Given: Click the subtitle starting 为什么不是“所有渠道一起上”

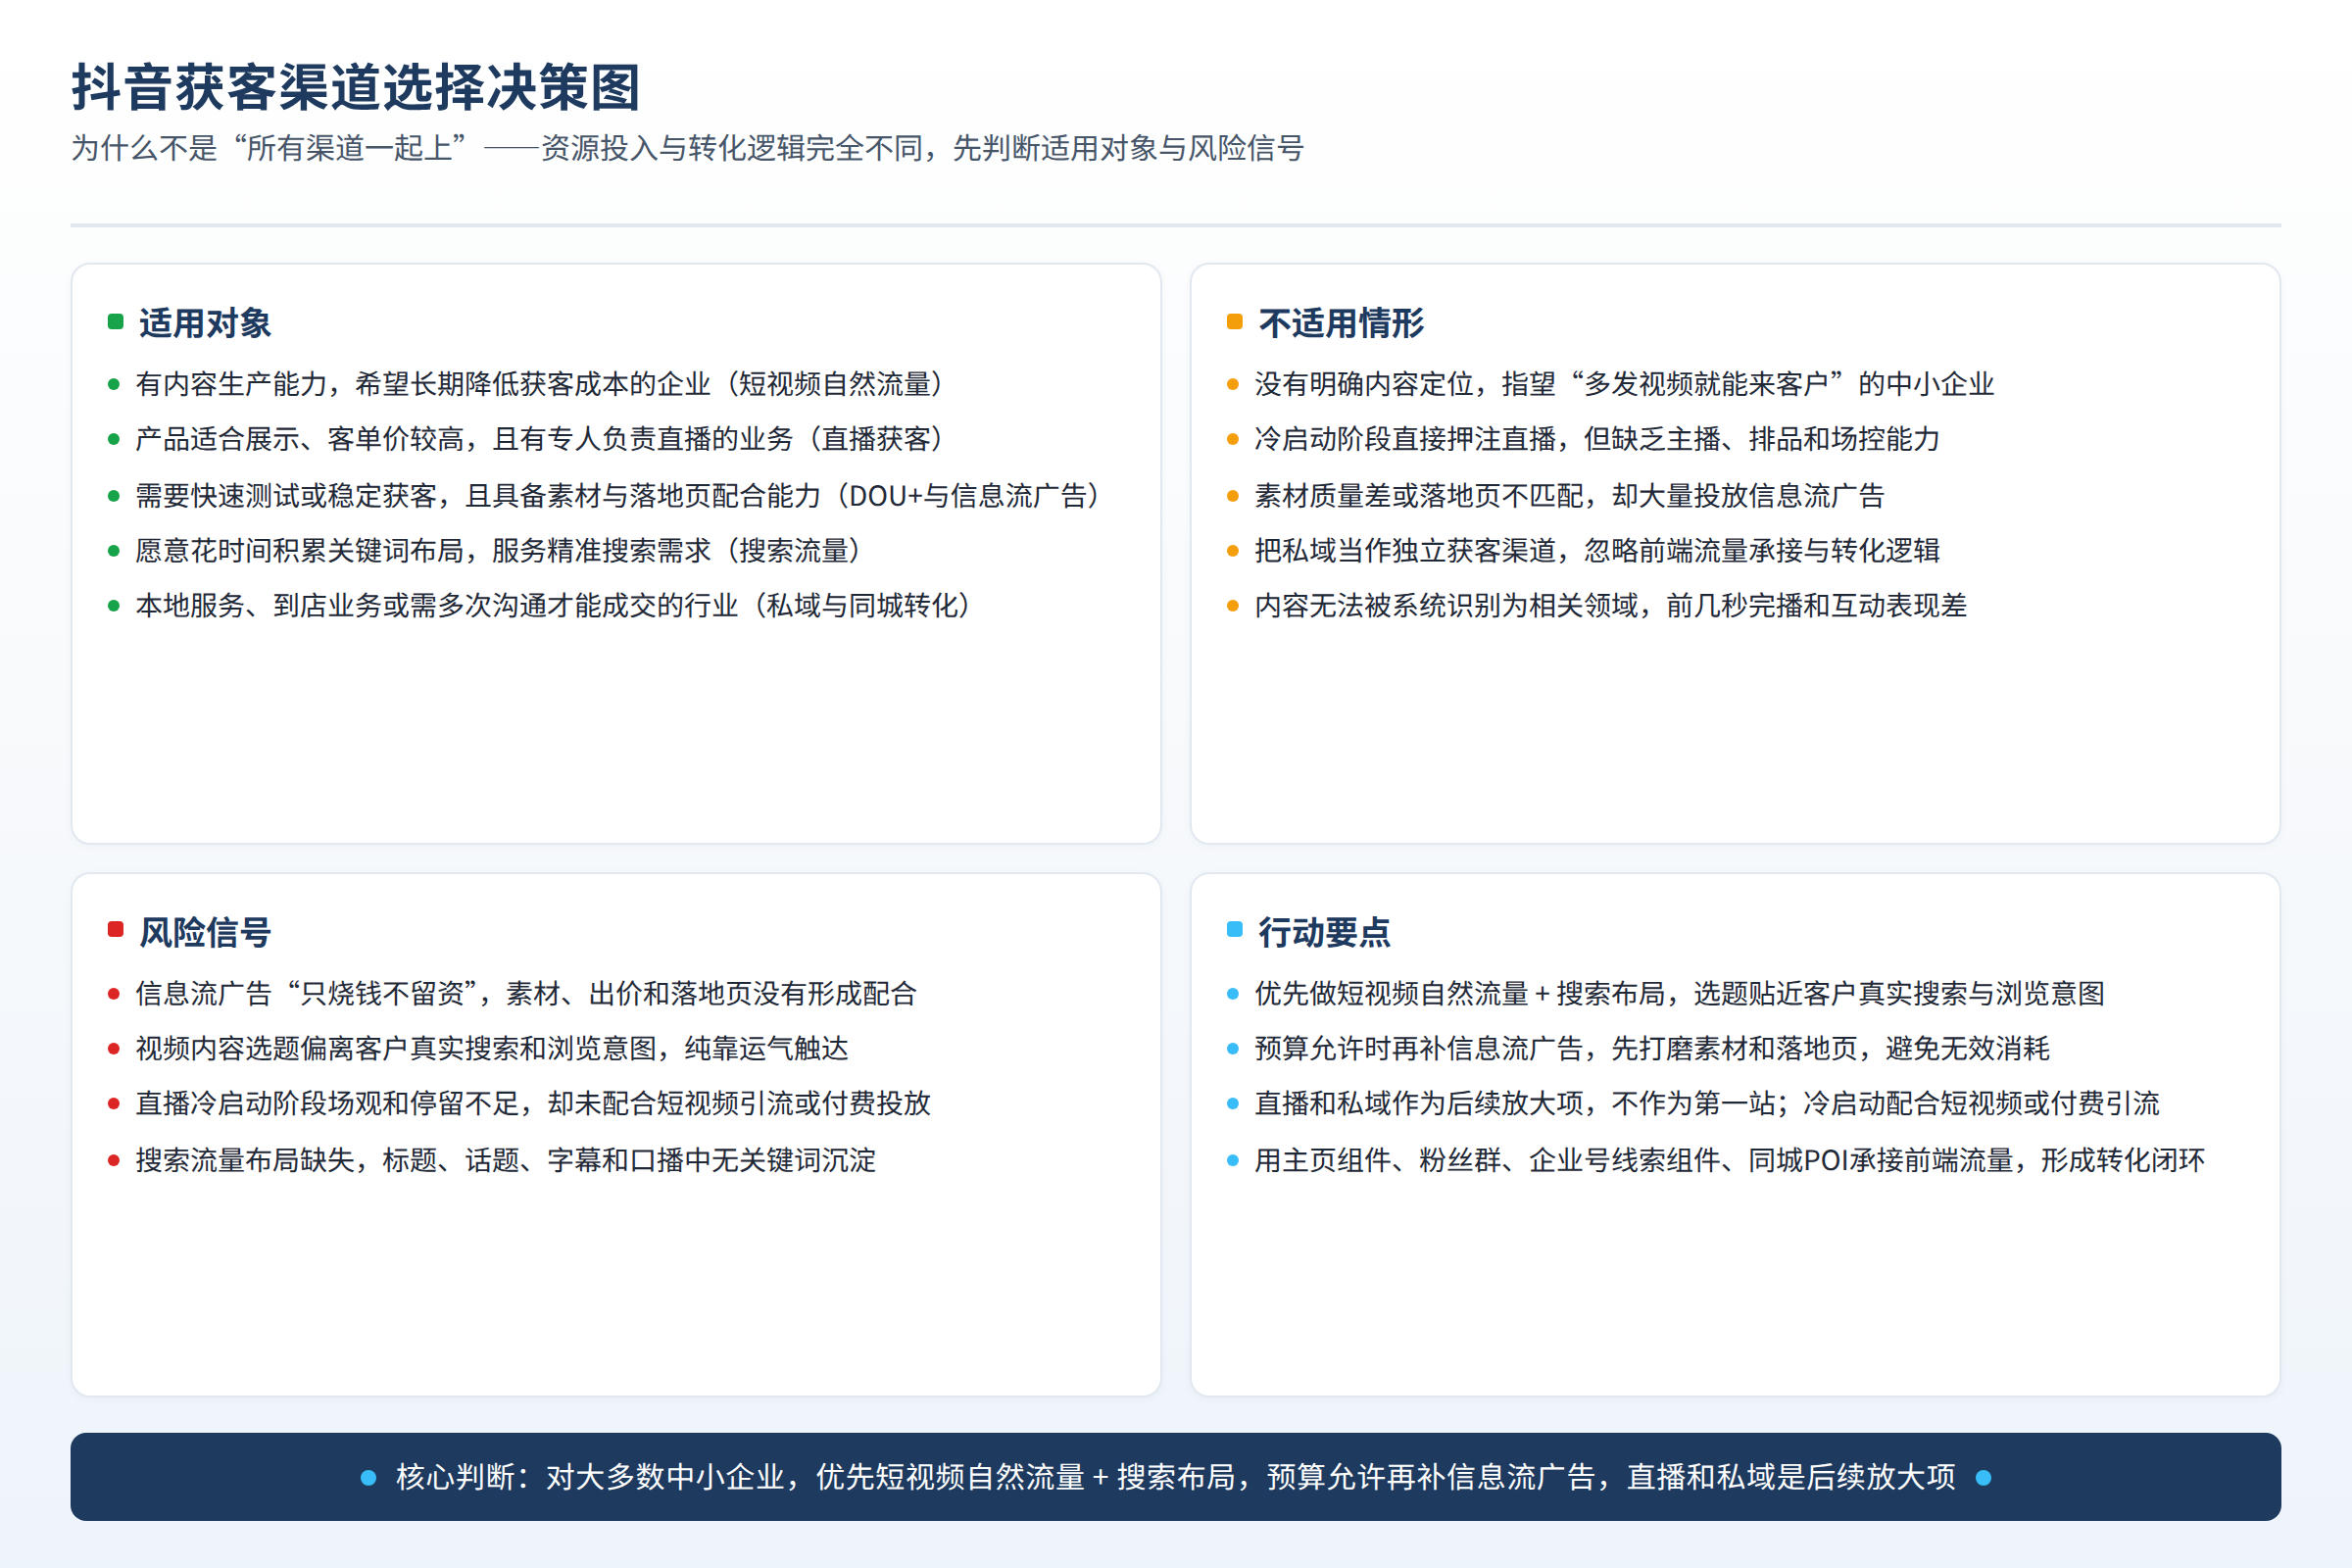Looking at the screenshot, I should (x=688, y=148).
